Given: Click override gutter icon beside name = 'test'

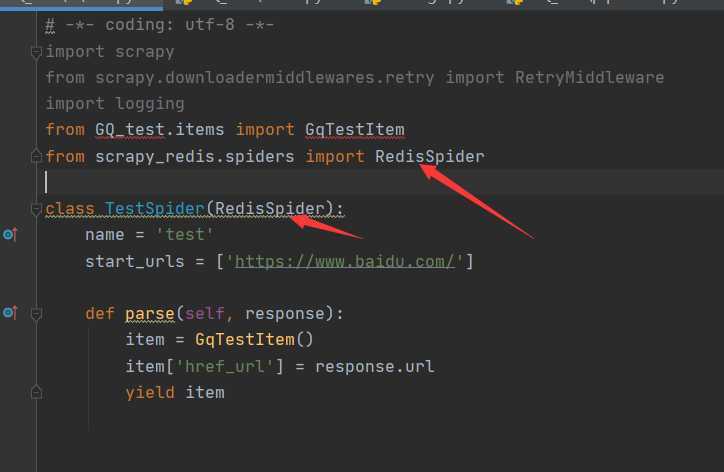Looking at the screenshot, I should 10,235.
